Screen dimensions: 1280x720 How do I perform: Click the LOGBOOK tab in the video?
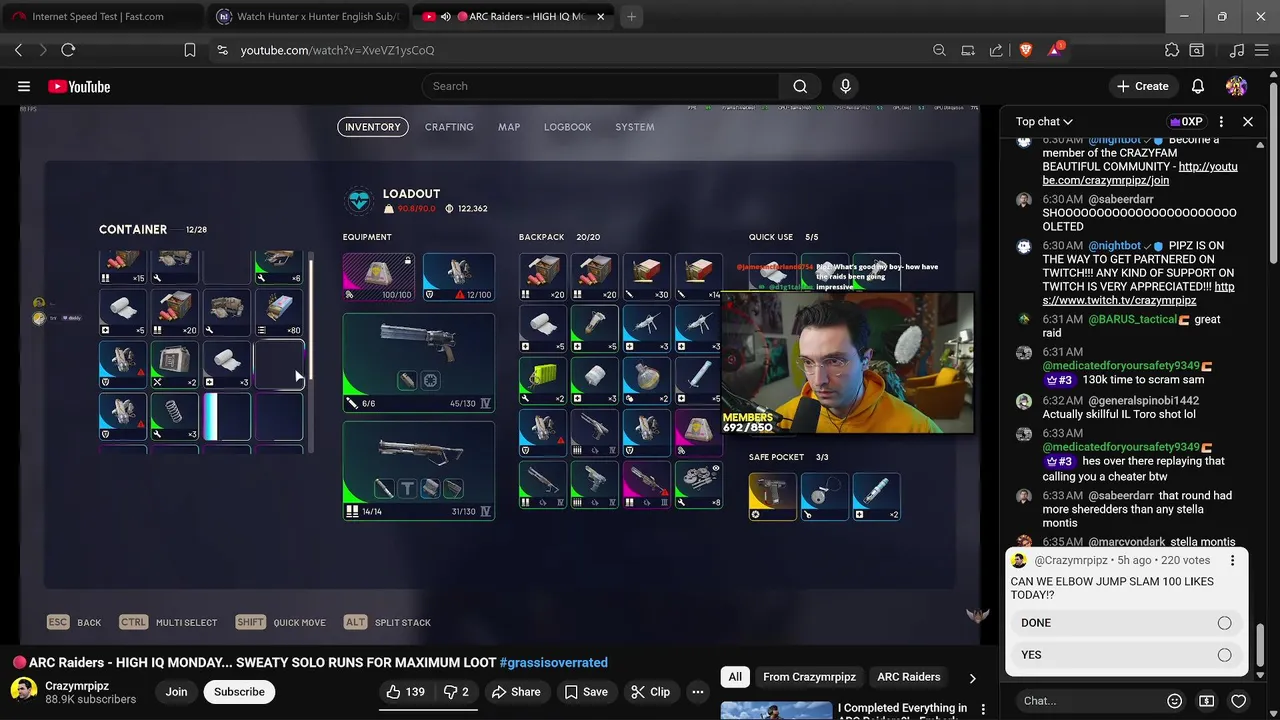[x=567, y=127]
